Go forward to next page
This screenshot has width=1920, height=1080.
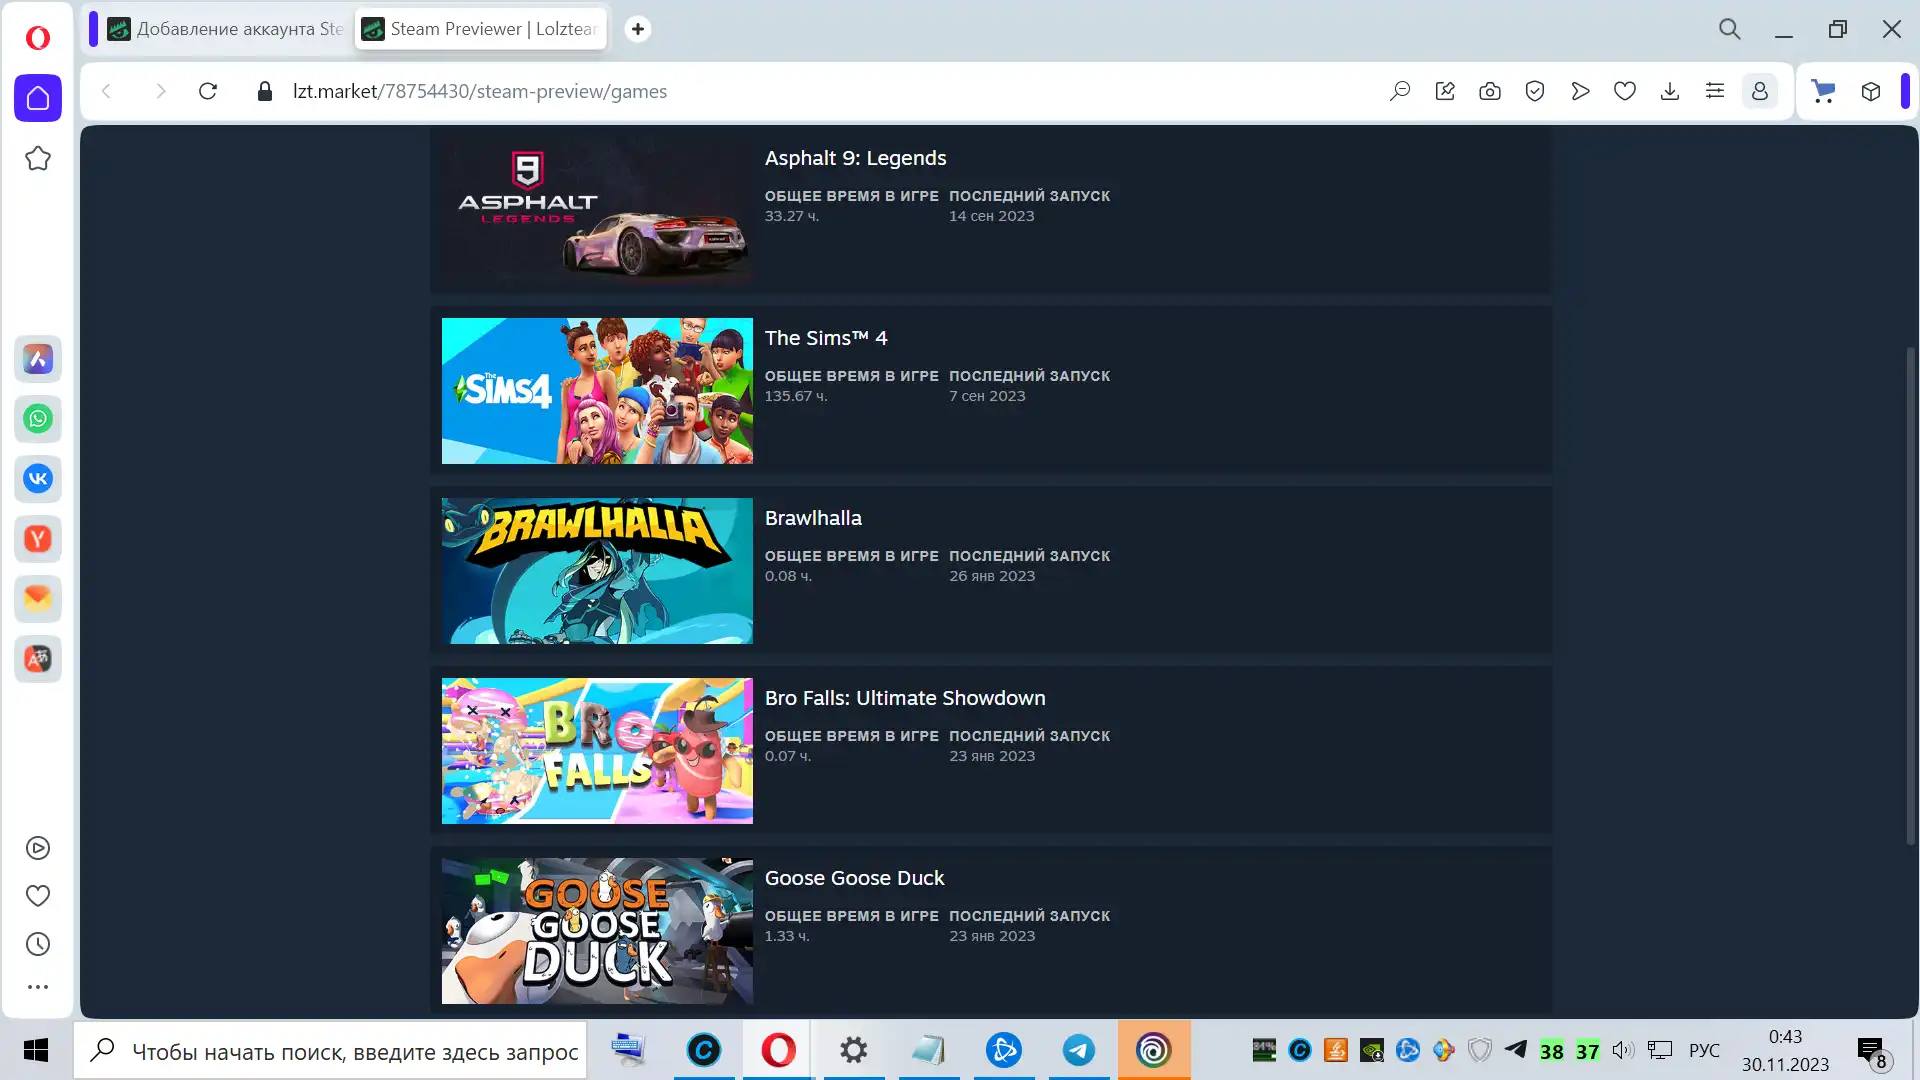tap(160, 91)
